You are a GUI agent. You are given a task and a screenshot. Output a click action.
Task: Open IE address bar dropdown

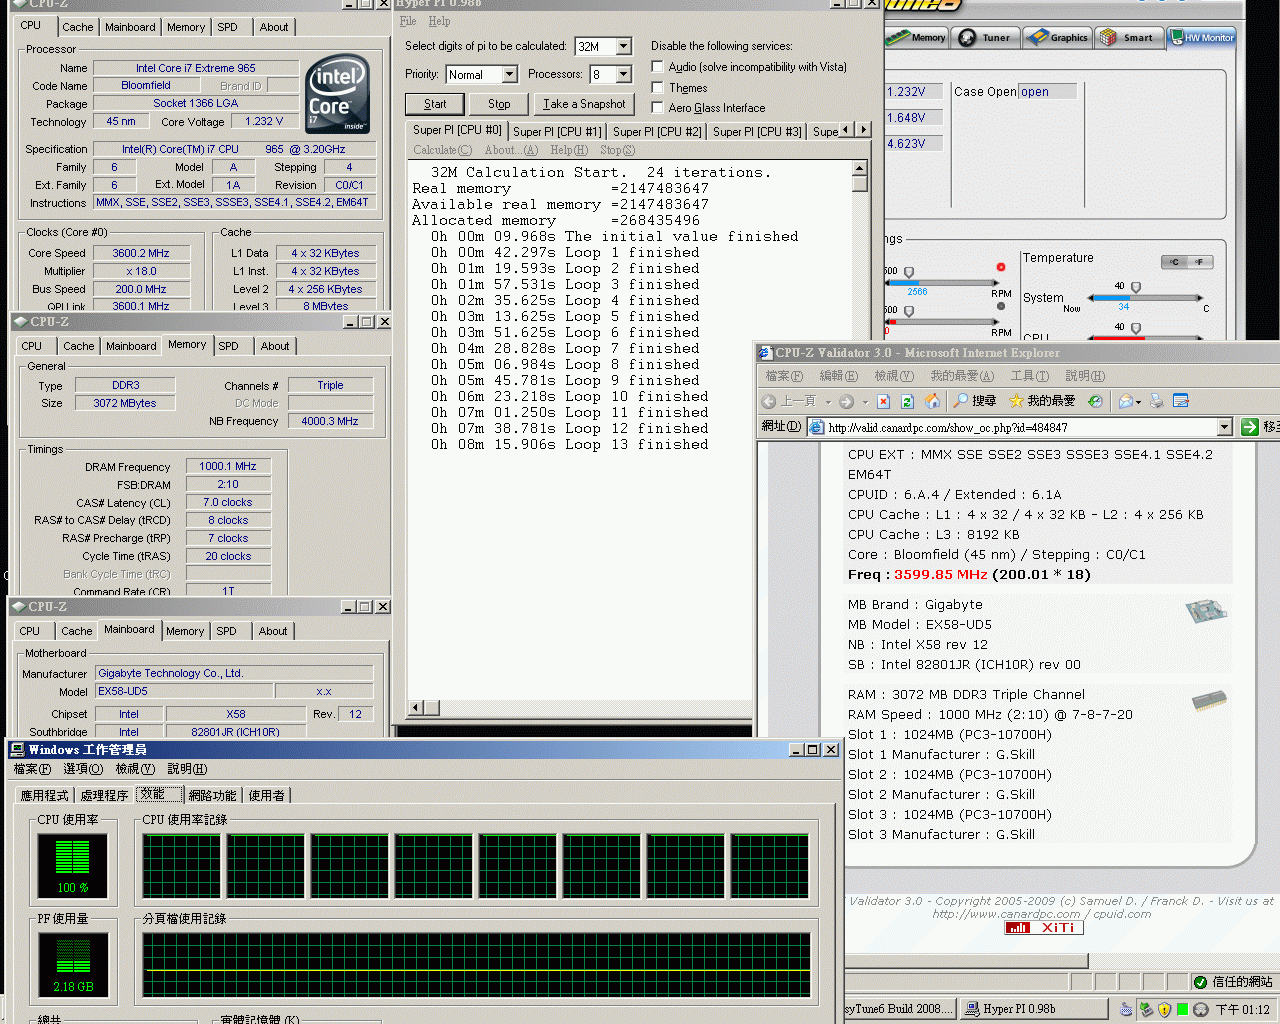point(1224,427)
